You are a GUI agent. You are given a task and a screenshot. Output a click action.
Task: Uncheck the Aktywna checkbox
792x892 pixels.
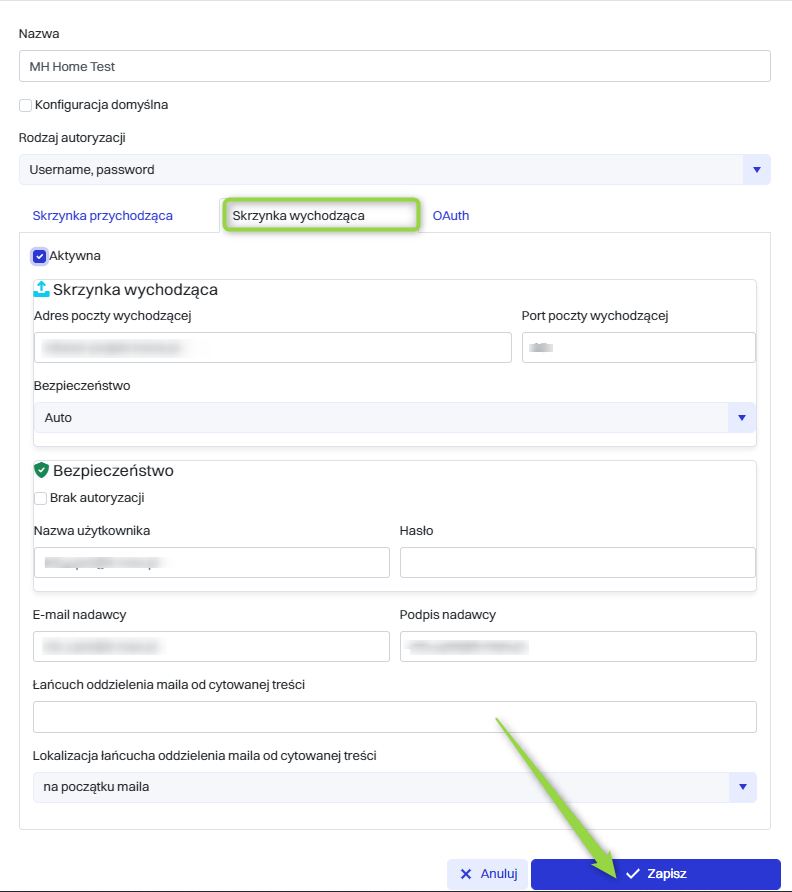(x=40, y=256)
